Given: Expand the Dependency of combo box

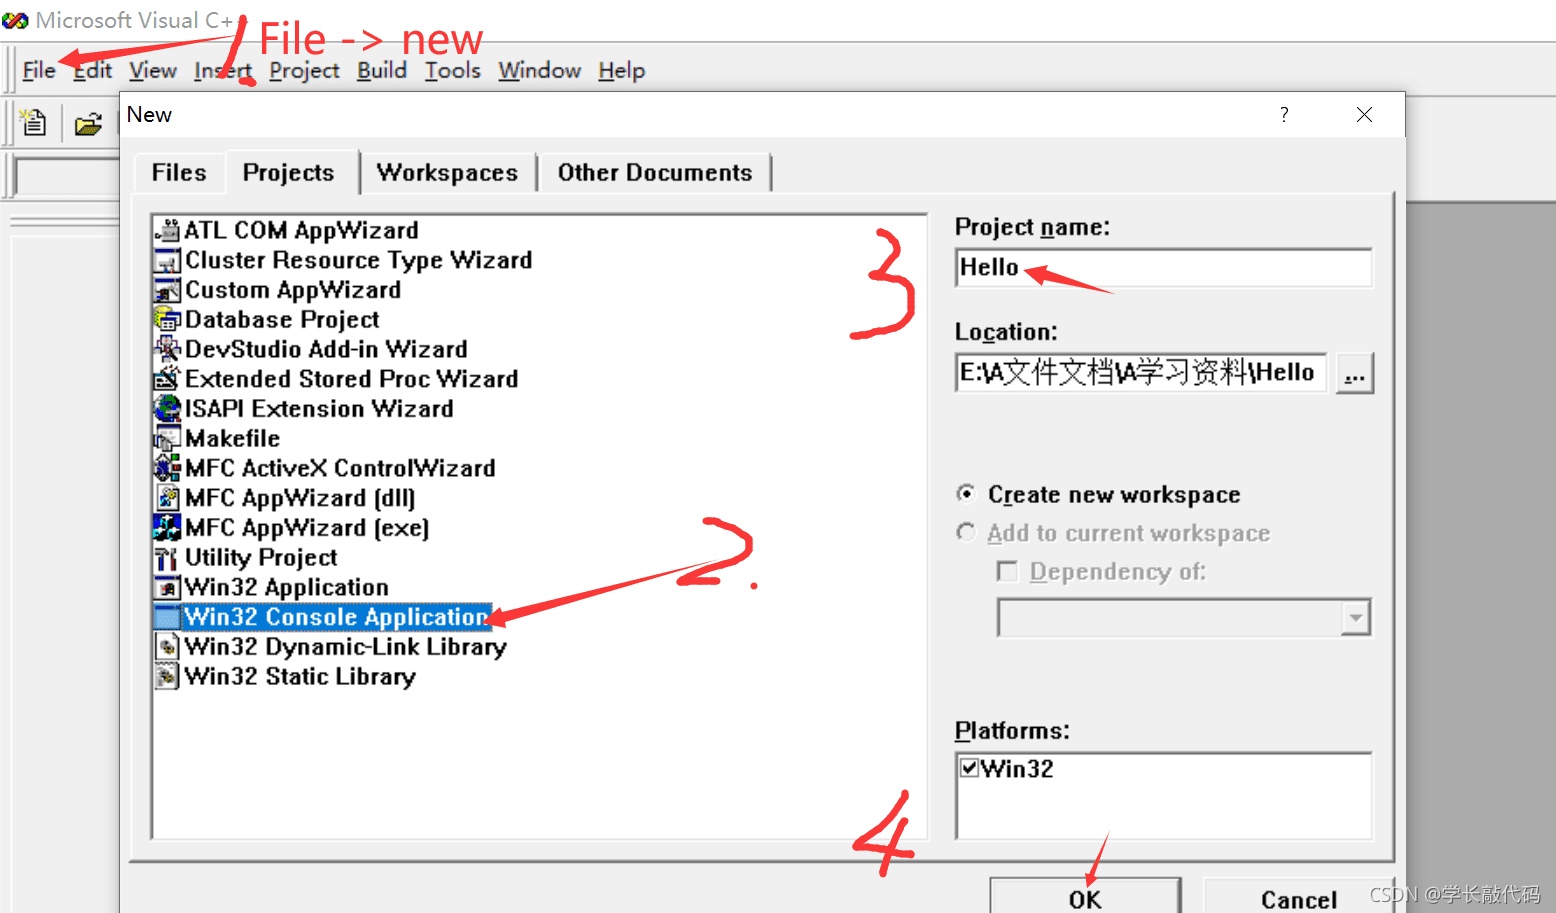Looking at the screenshot, I should click(x=1355, y=618).
